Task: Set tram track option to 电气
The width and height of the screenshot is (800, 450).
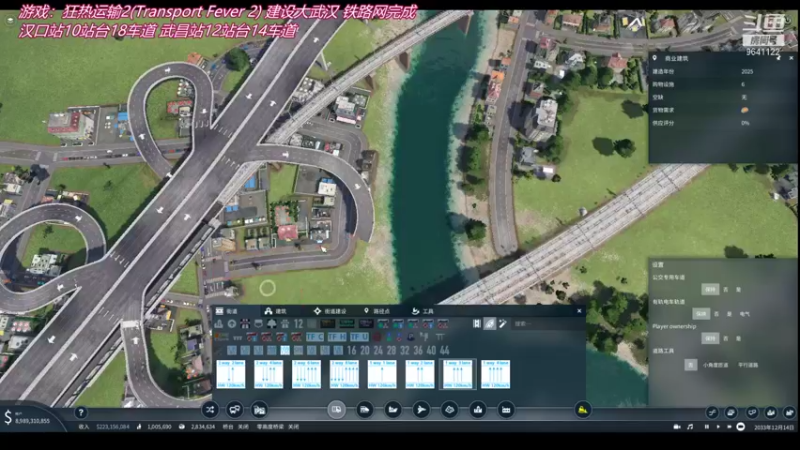Action: tap(745, 314)
